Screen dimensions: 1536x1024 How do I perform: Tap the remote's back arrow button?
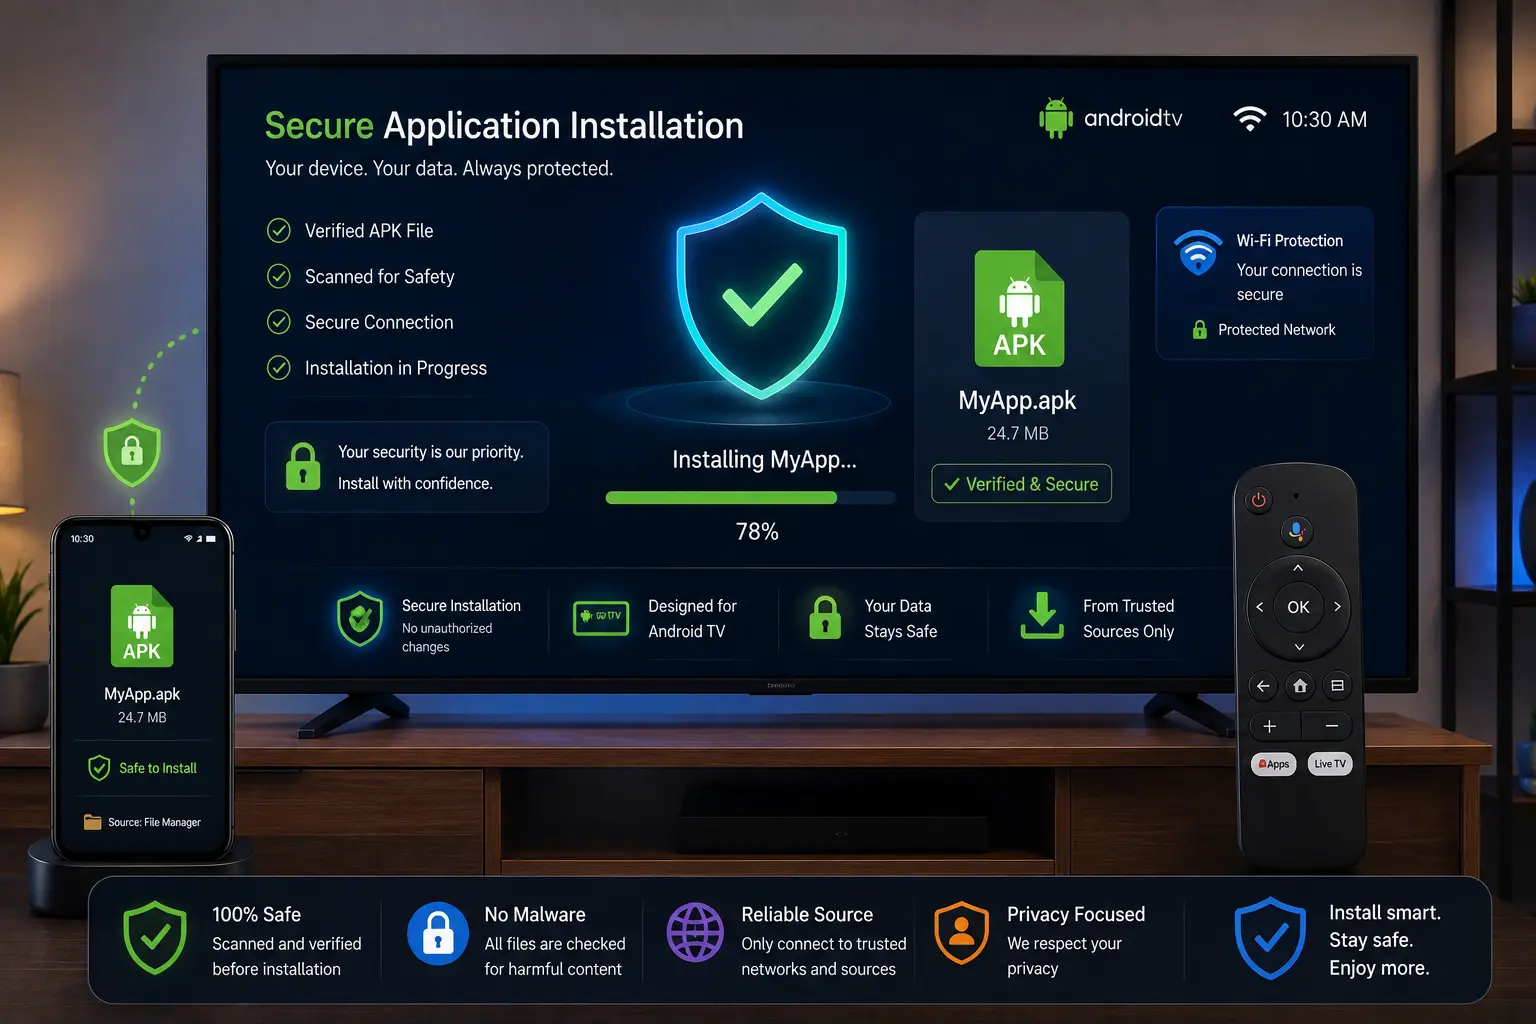[x=1263, y=686]
